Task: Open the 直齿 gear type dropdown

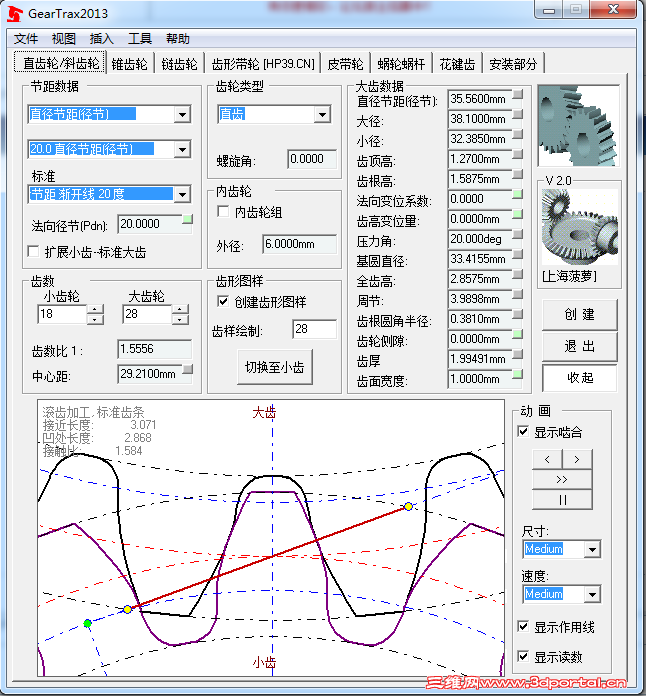Action: click(x=322, y=115)
